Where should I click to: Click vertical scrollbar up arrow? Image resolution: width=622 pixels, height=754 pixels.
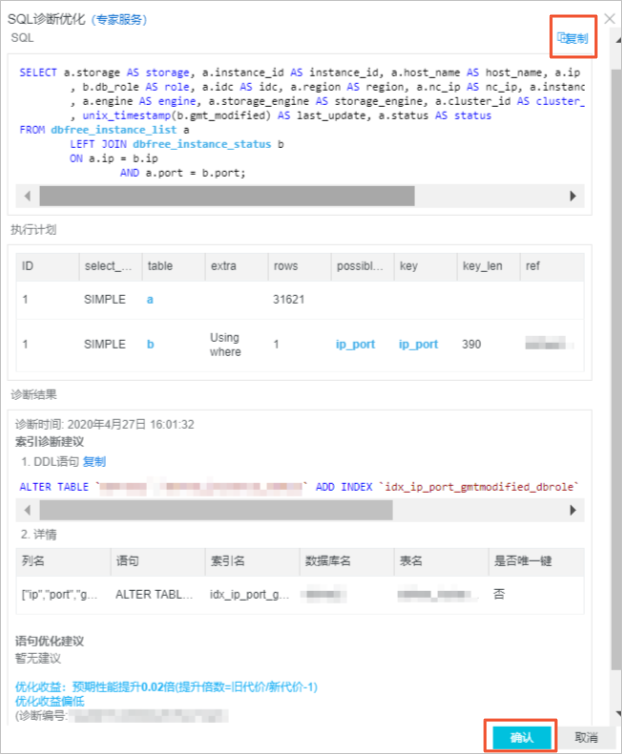coord(618,41)
